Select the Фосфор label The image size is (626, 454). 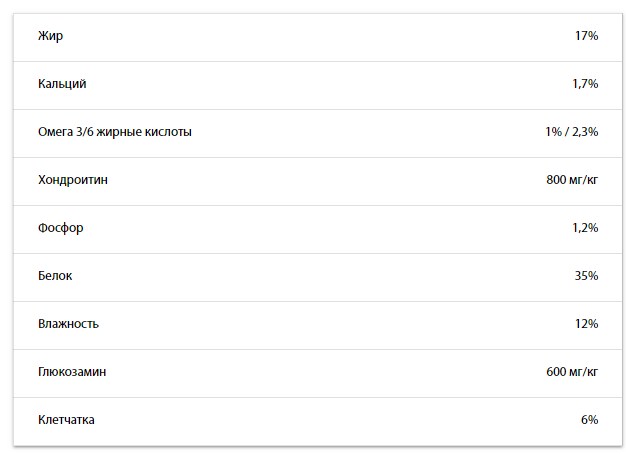click(x=60, y=228)
